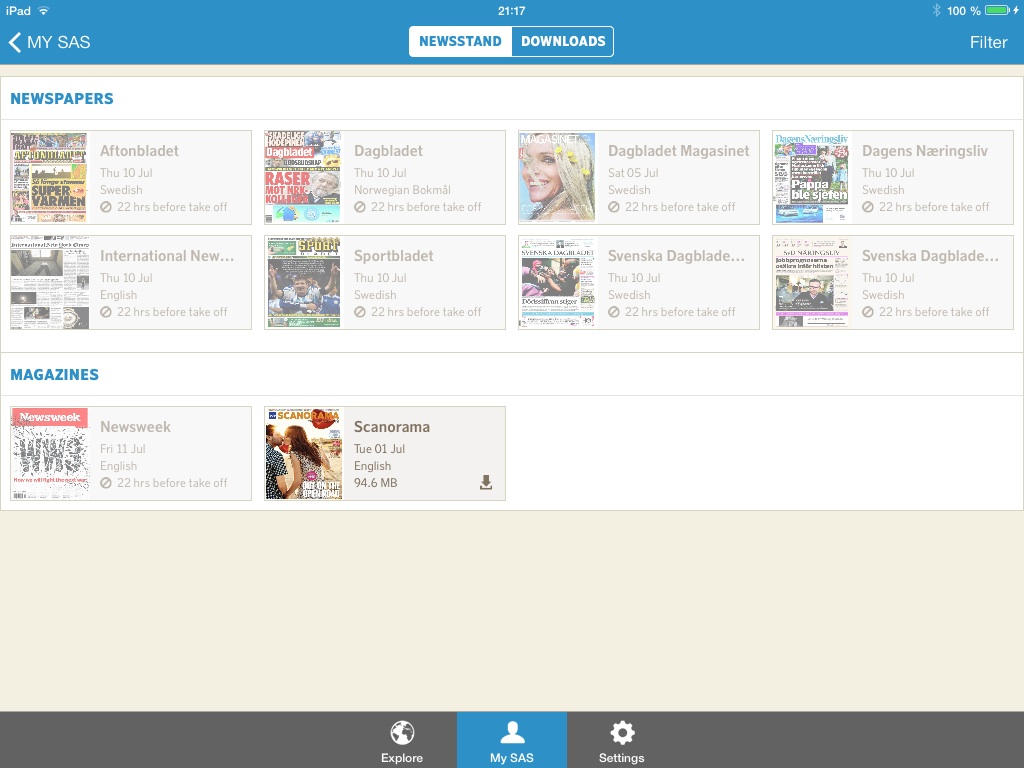Tap the Settings gear icon

pyautogui.click(x=622, y=734)
